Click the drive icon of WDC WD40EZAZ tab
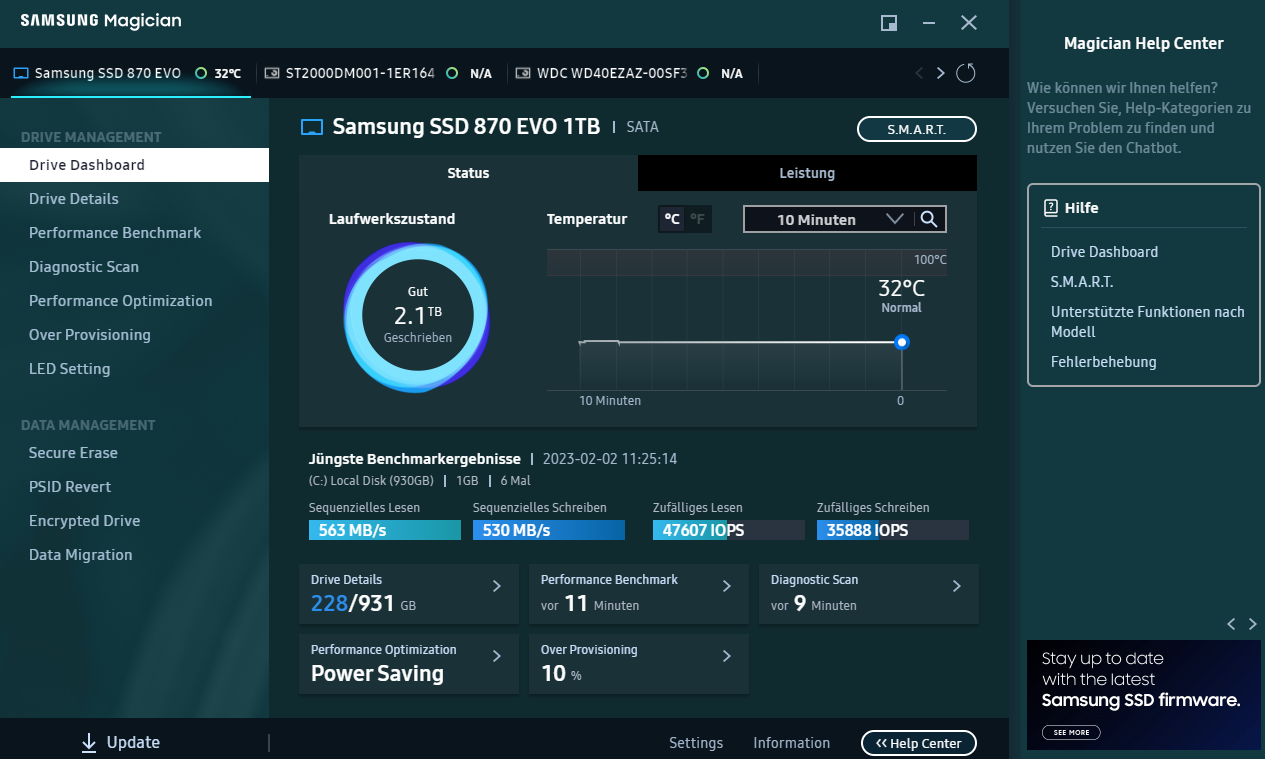Image resolution: width=1265 pixels, height=759 pixels. [523, 73]
